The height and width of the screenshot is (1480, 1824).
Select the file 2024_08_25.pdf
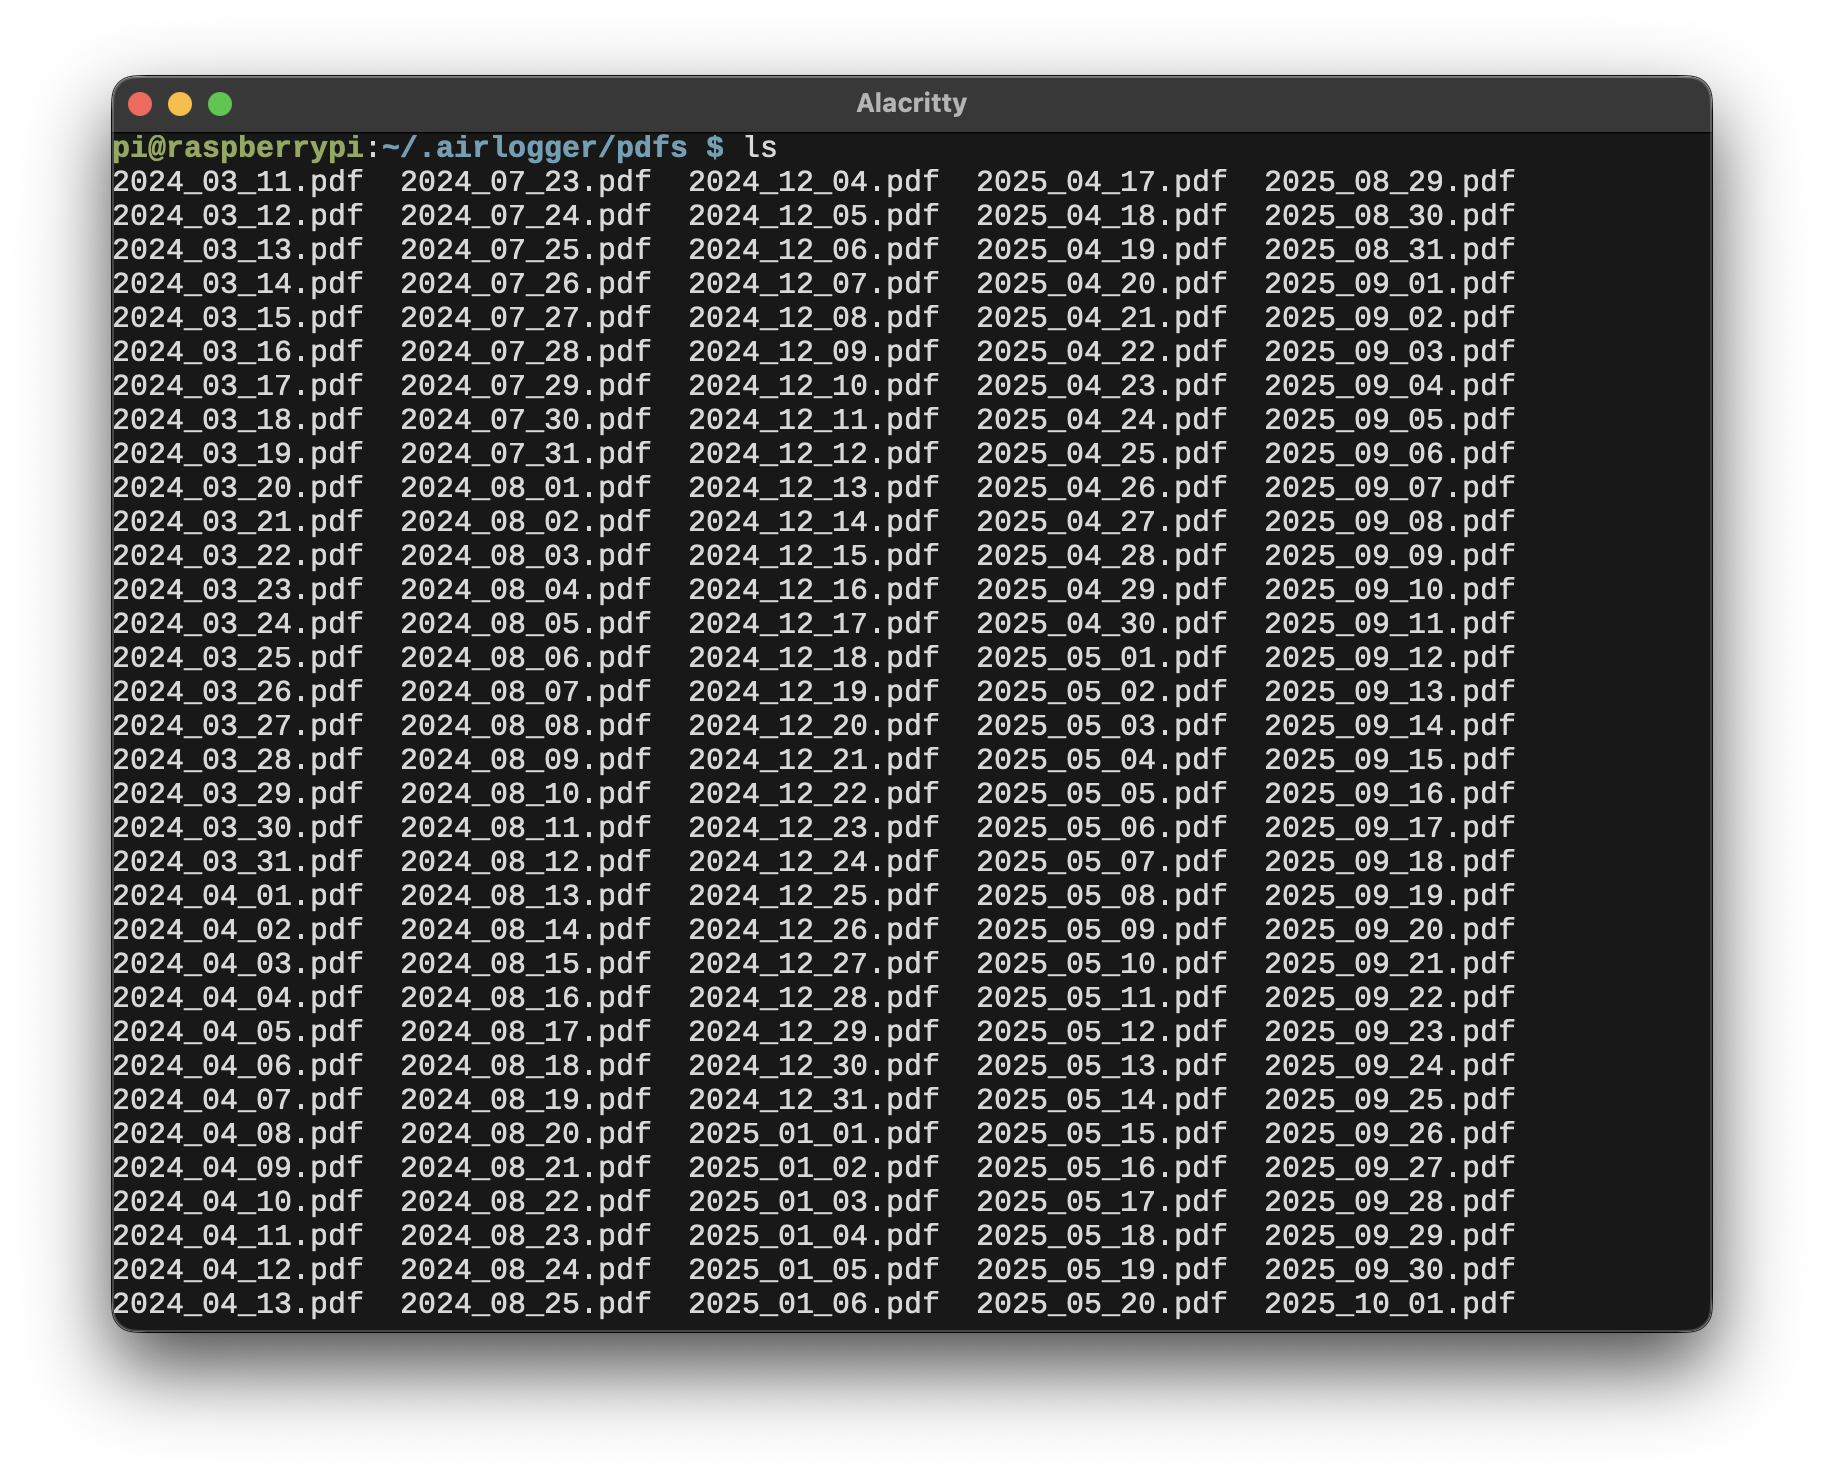click(524, 1302)
